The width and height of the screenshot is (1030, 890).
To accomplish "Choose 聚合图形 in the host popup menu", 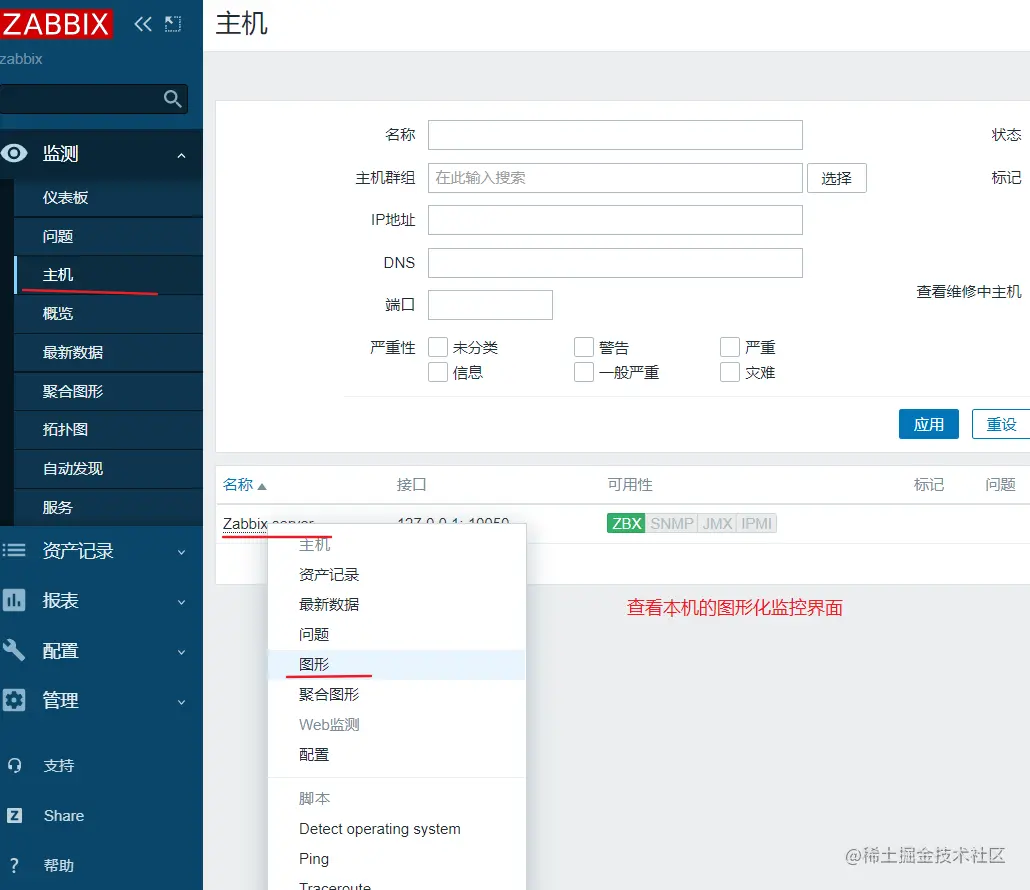I will (x=397, y=694).
